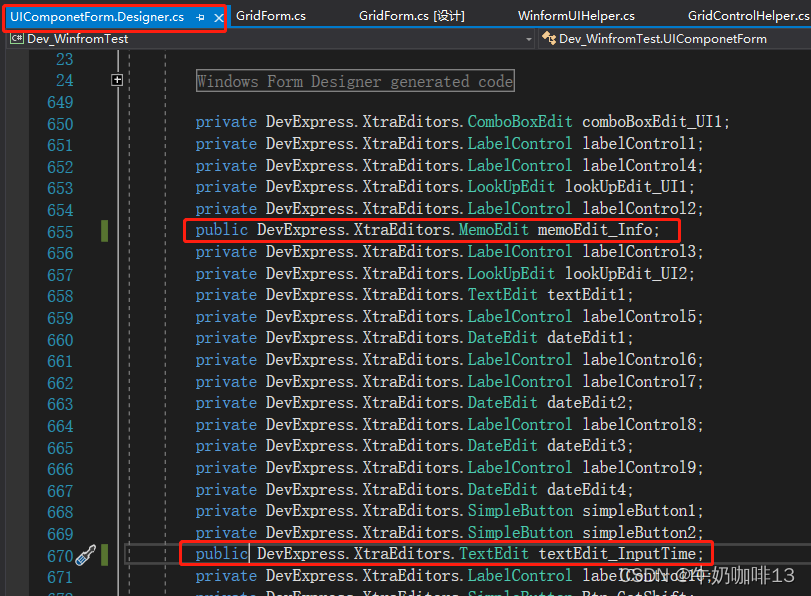Click the public keyword on the memoEdit_Info line
Screen dimensions: 811x596
[x=221, y=230]
